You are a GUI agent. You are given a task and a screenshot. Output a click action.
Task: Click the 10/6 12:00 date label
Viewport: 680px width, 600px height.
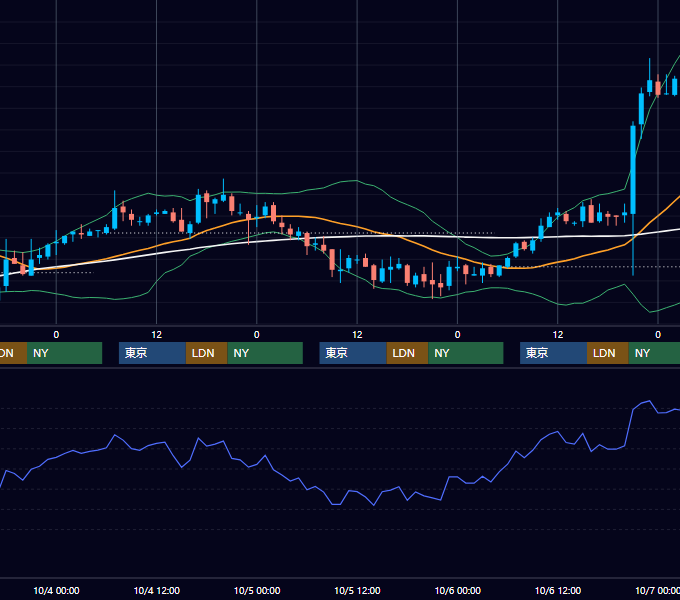[x=558, y=590]
